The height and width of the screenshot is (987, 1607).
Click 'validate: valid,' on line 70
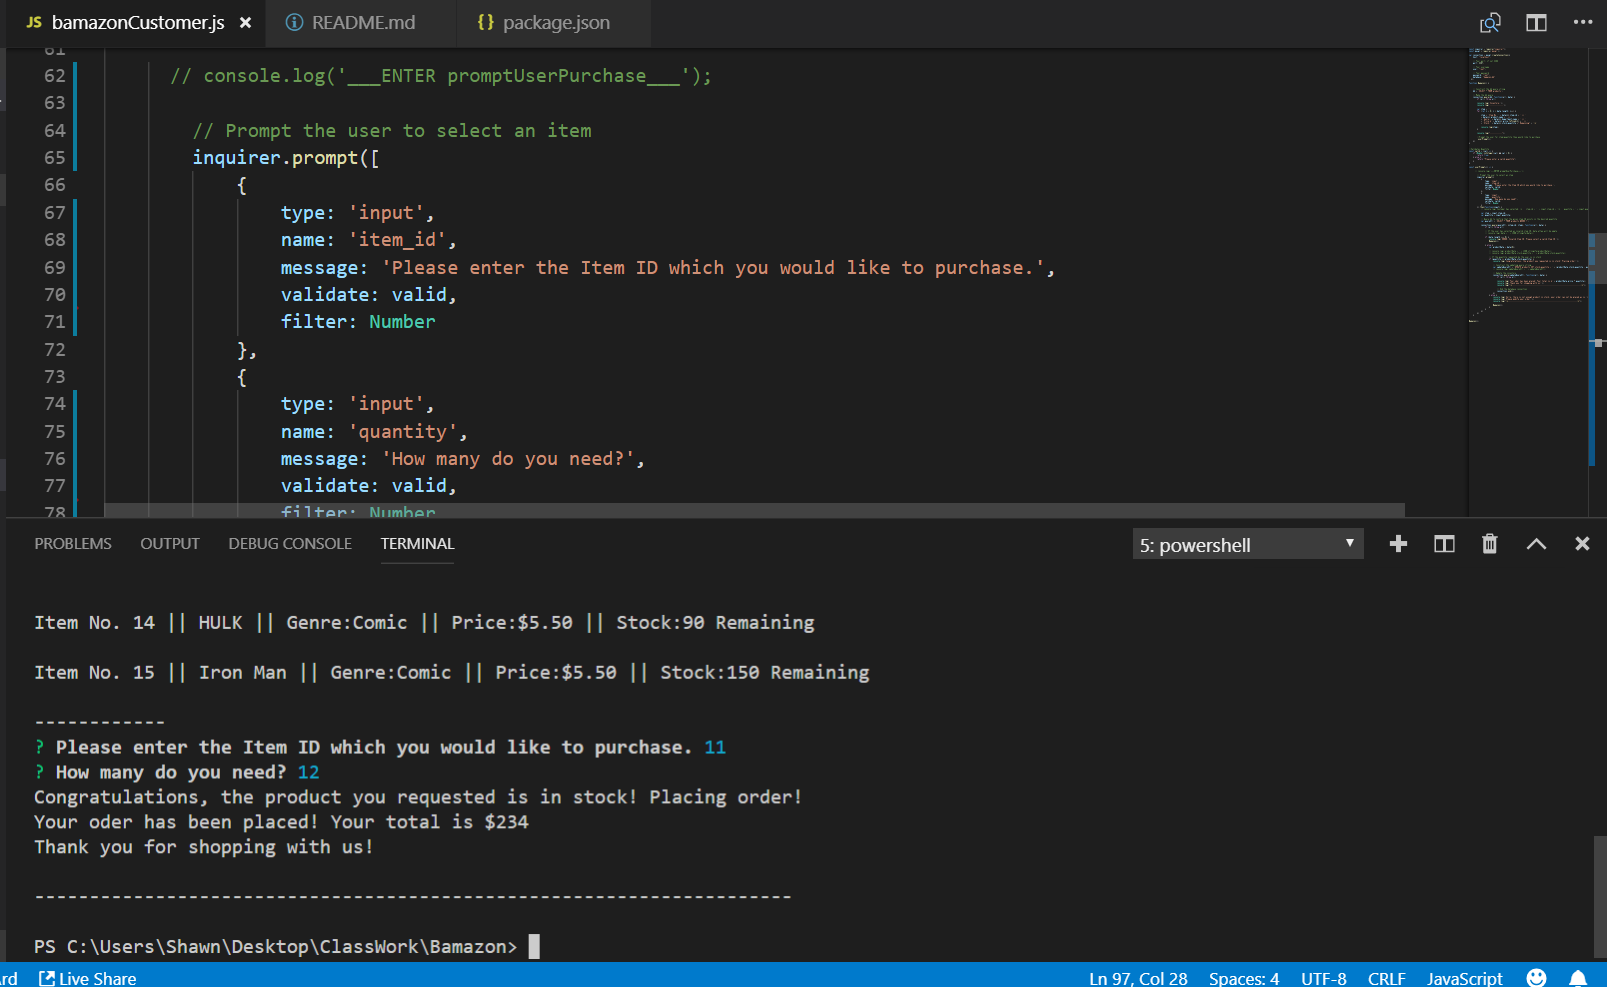[368, 294]
